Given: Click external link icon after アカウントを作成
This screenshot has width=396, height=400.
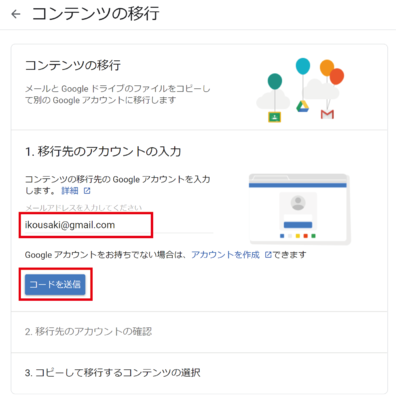Looking at the screenshot, I should [x=268, y=255].
